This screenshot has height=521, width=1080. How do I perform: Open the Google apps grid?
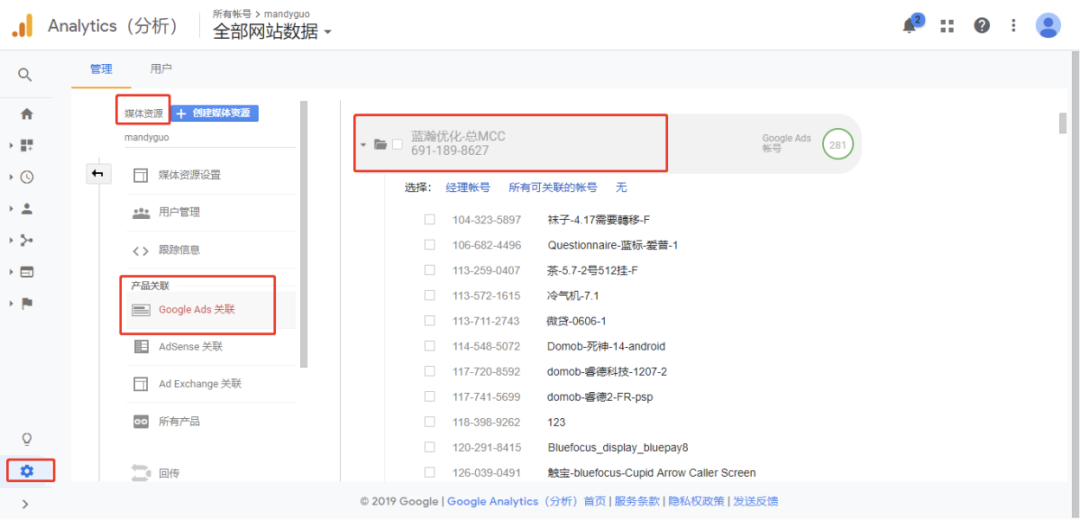(x=947, y=25)
